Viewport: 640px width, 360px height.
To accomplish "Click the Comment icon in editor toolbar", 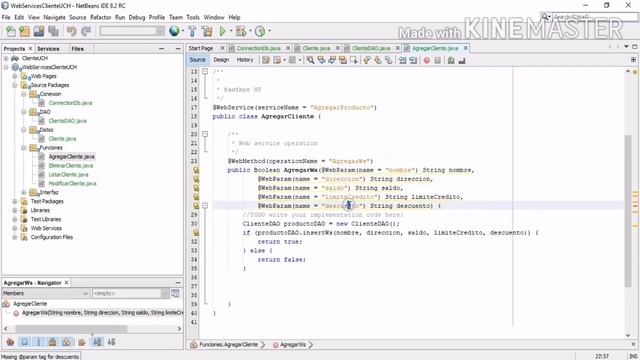I will [x=451, y=60].
